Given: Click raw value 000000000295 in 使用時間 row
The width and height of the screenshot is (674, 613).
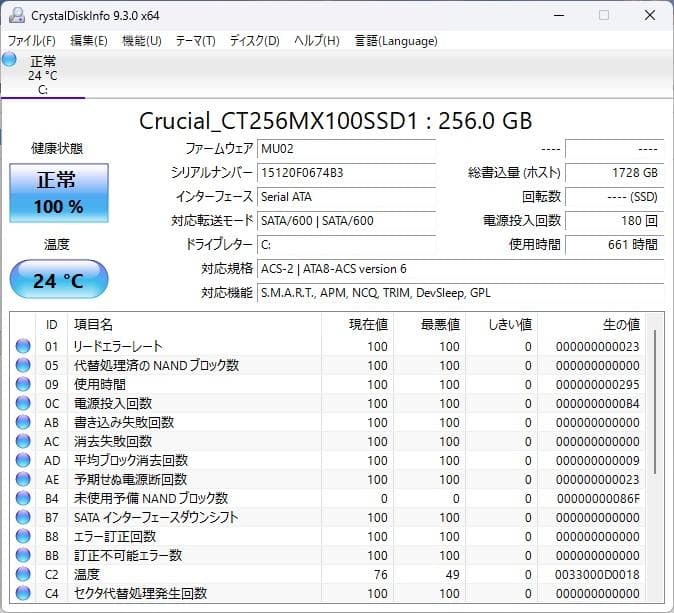Looking at the screenshot, I should point(597,384).
